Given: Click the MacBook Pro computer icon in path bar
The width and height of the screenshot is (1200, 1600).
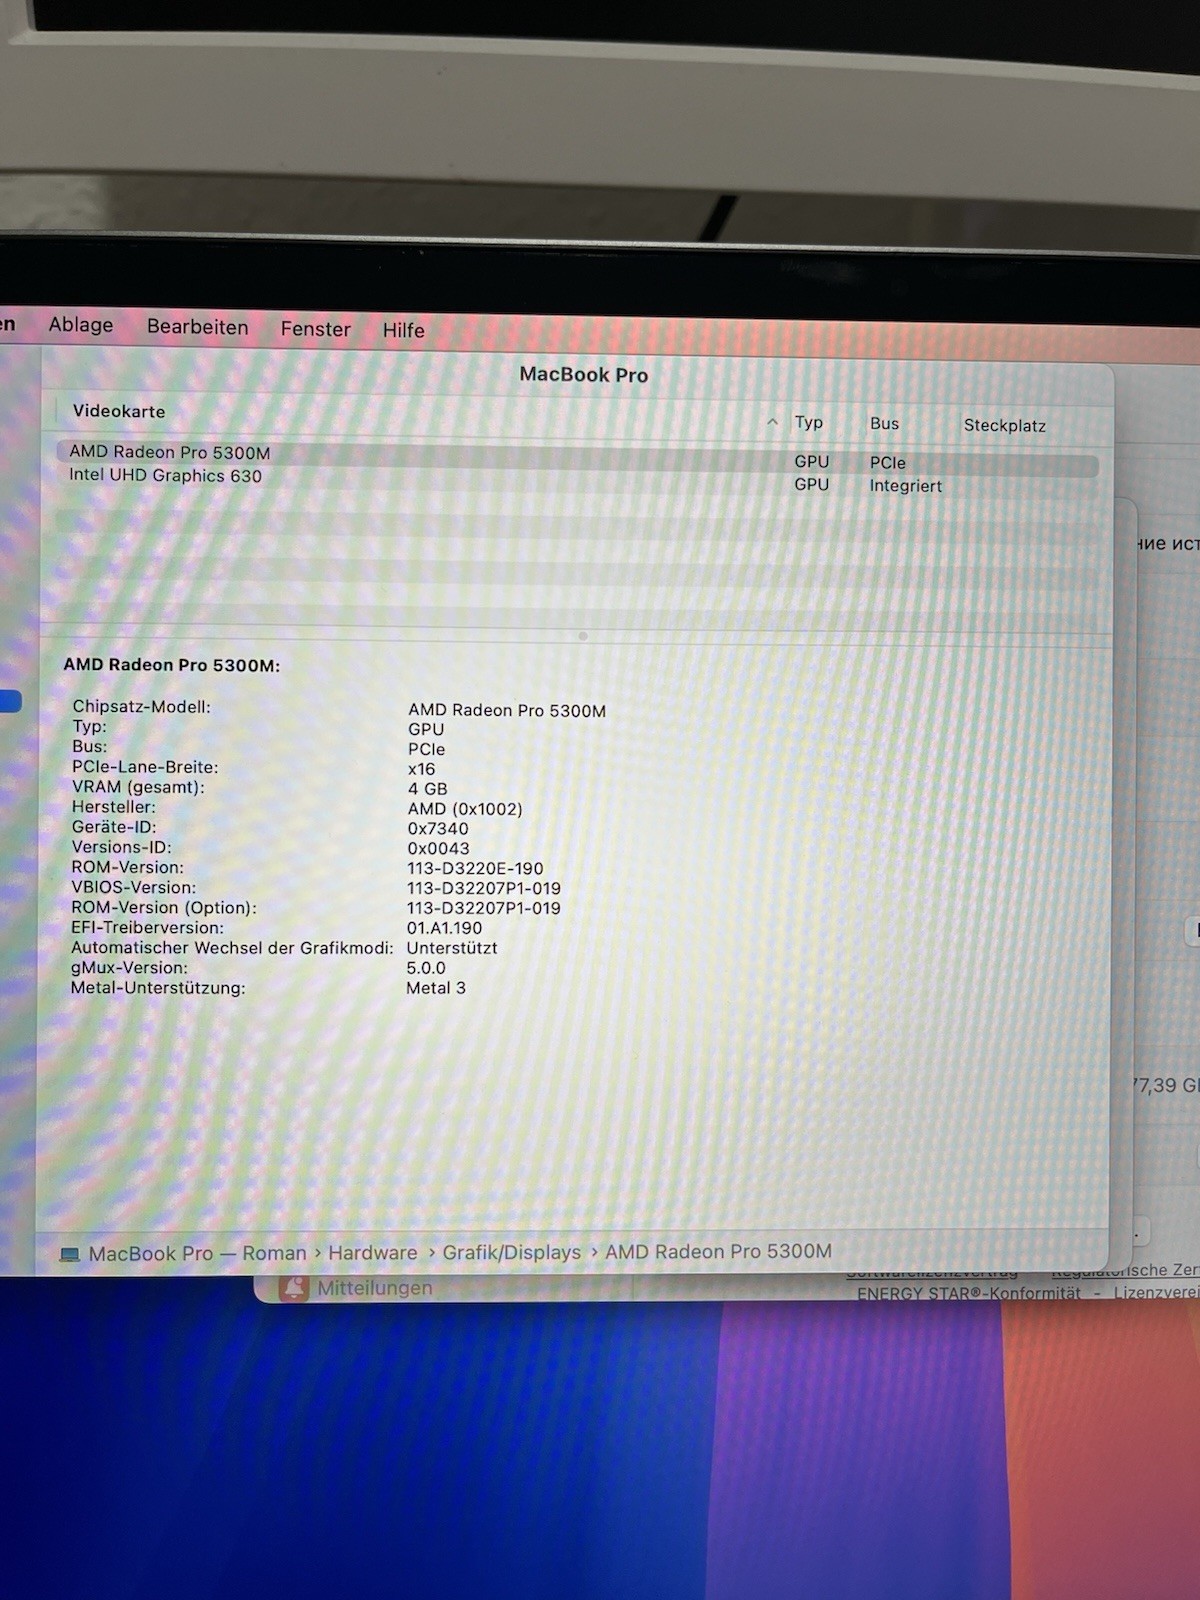Looking at the screenshot, I should tap(69, 1254).
